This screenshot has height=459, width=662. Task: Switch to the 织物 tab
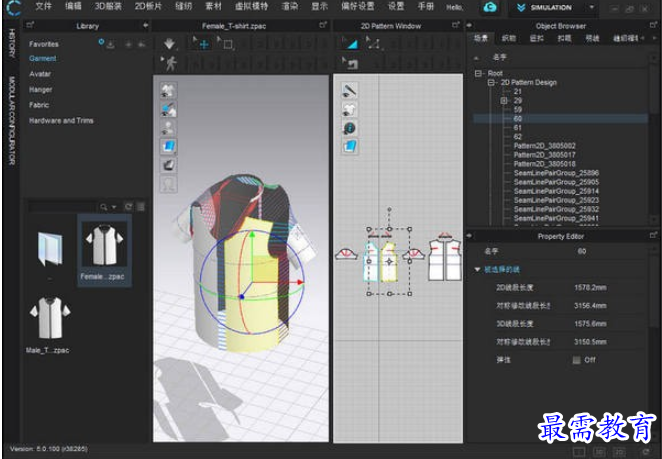click(508, 38)
